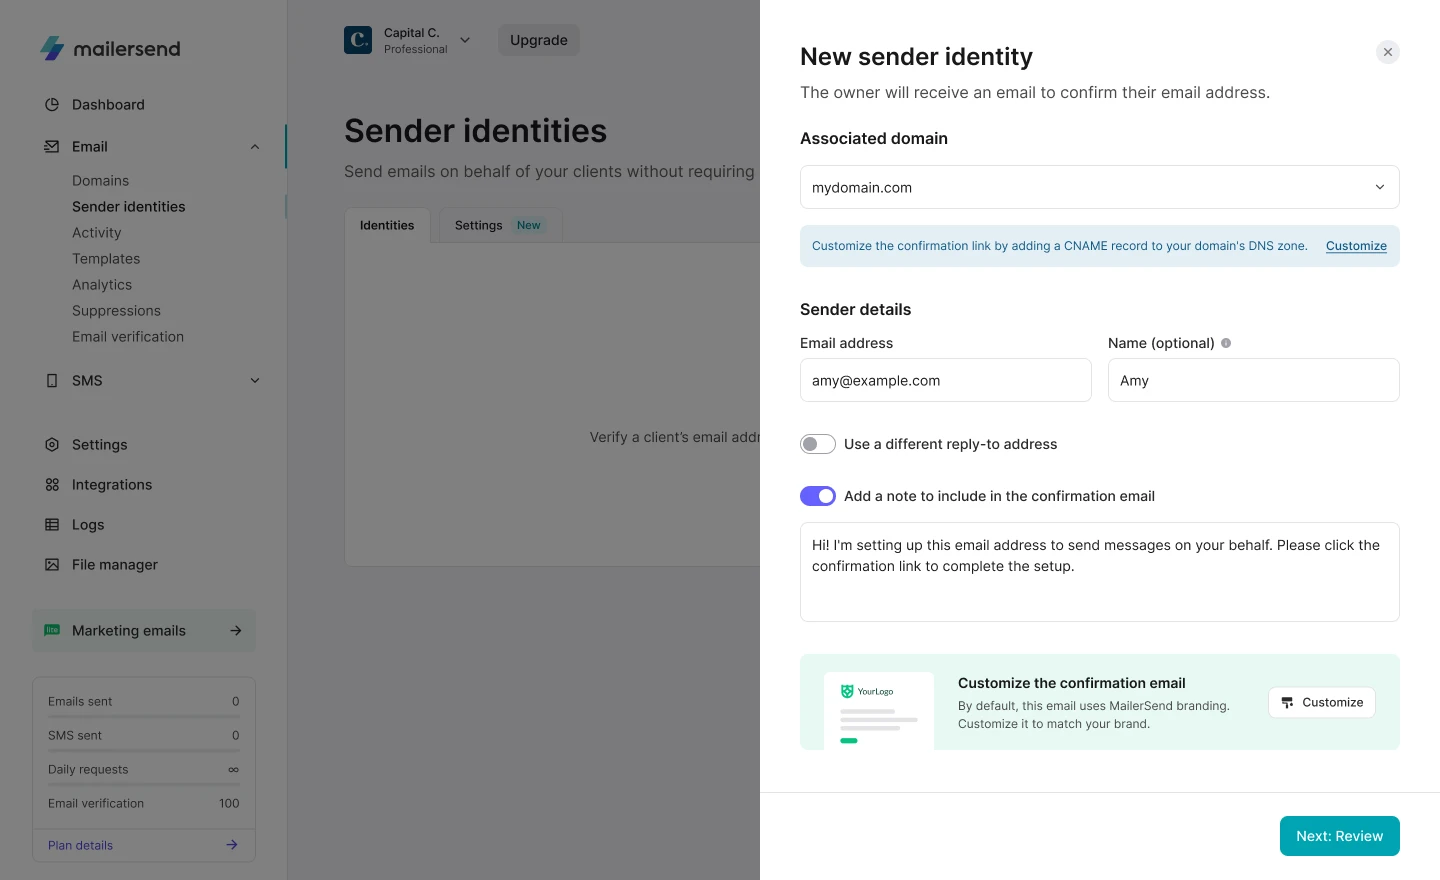This screenshot has width=1440, height=880.
Task: Click the Integrations icon in sidebar
Action: pyautogui.click(x=52, y=485)
